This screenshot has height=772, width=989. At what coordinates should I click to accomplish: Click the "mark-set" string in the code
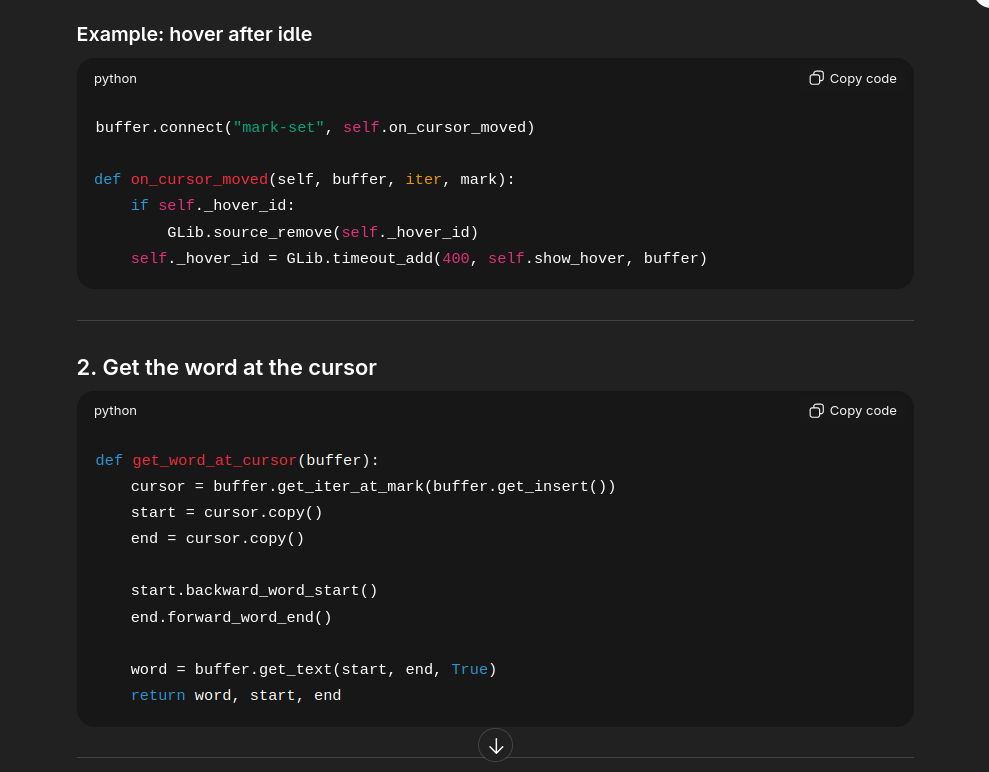(278, 128)
